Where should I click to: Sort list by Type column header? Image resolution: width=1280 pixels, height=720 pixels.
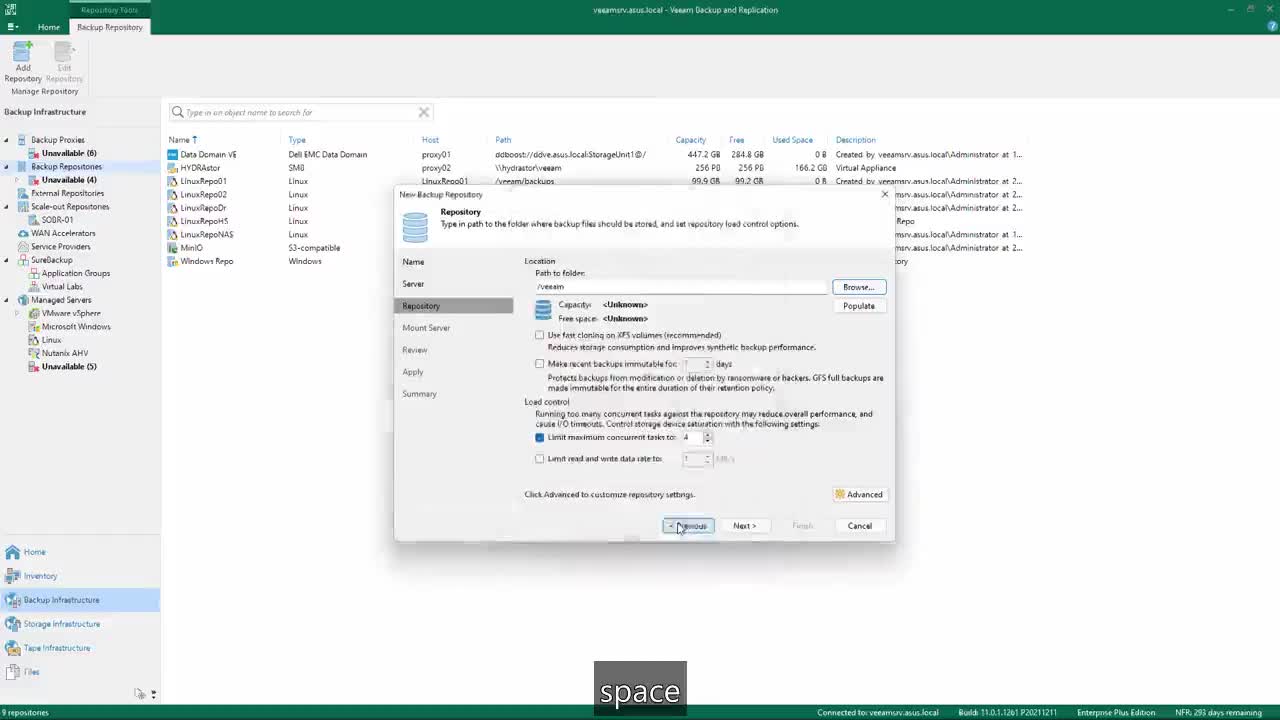pyautogui.click(x=297, y=140)
